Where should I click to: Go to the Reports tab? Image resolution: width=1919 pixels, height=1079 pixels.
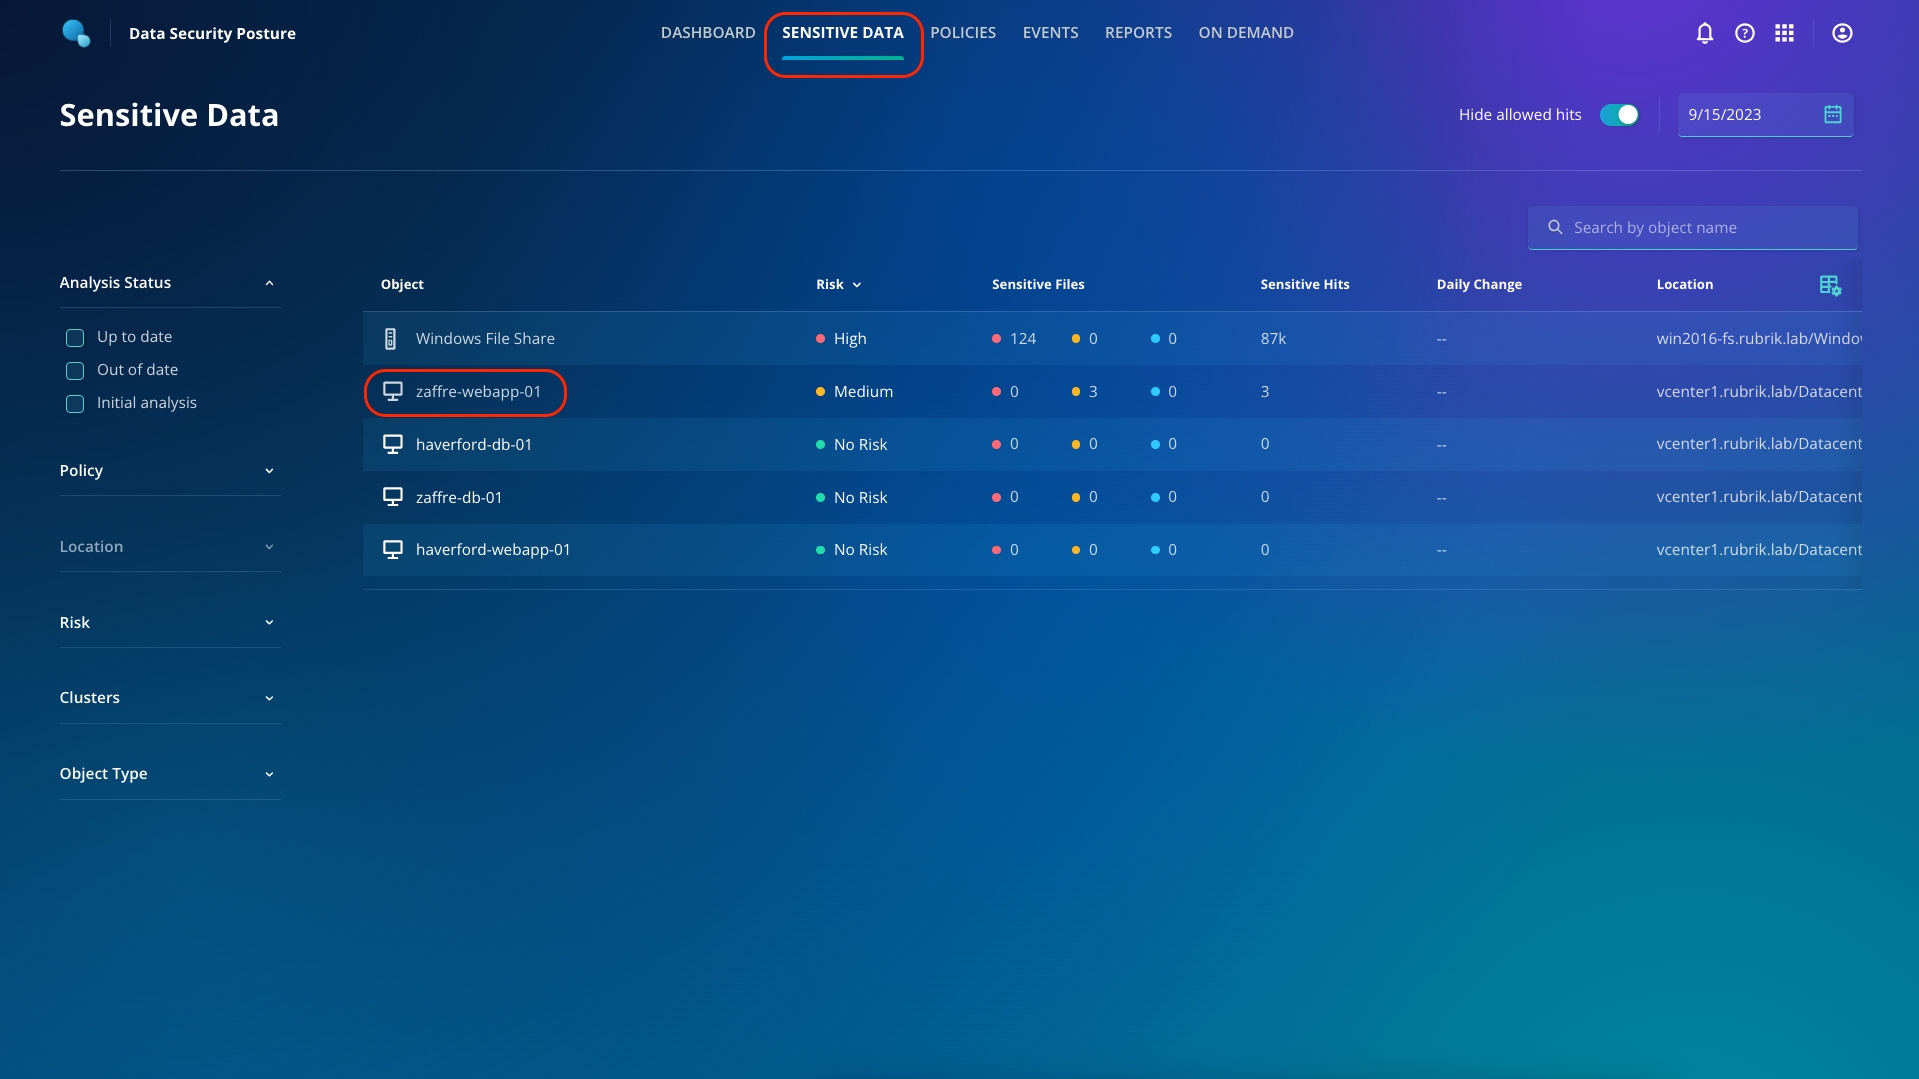(1138, 33)
